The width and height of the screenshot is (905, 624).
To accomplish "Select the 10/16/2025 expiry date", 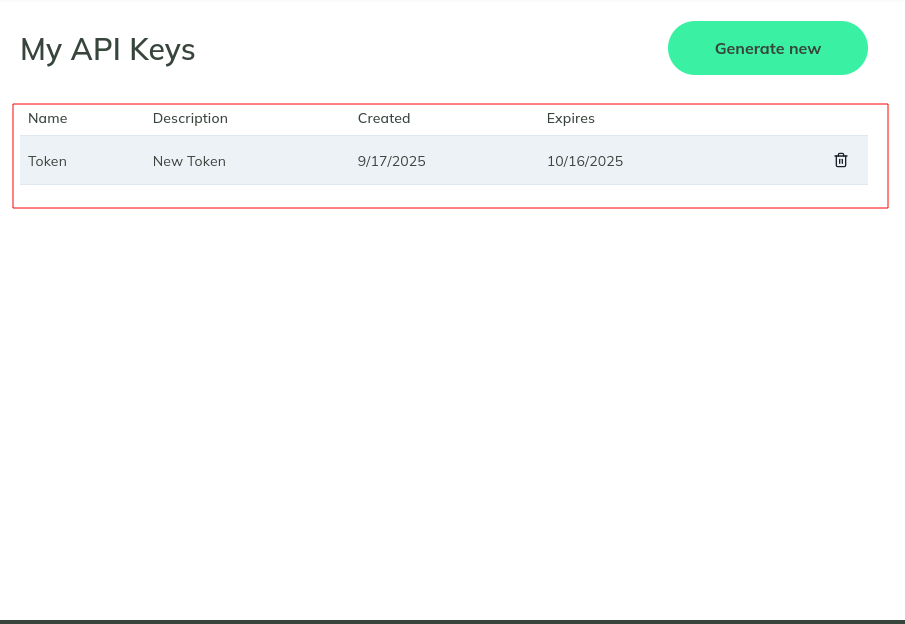I will pyautogui.click(x=585, y=160).
